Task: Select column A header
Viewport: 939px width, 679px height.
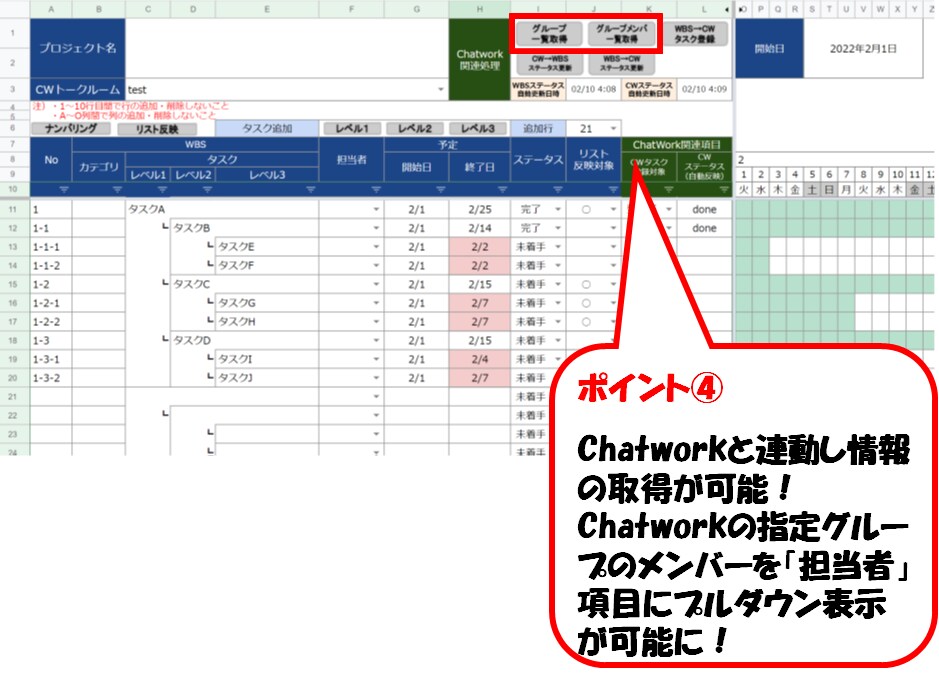Action: coord(51,9)
